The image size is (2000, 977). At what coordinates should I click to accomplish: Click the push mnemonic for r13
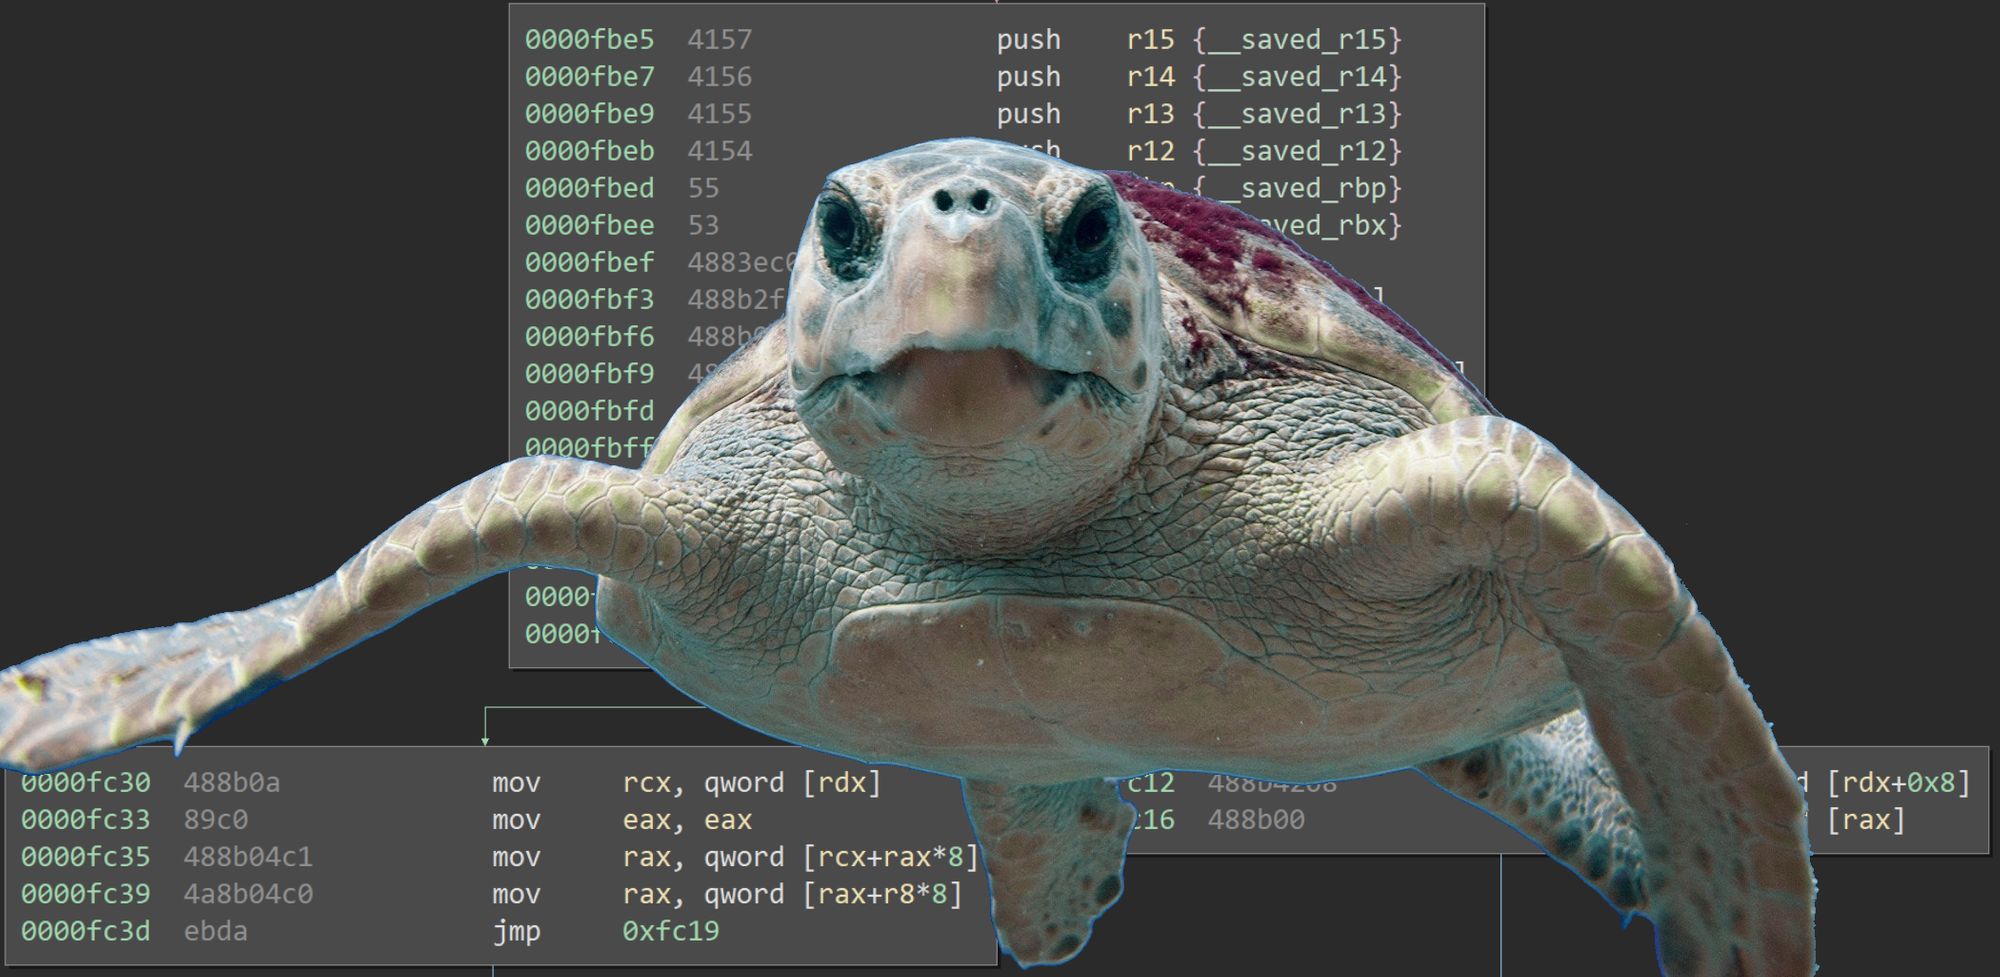[x=1028, y=114]
